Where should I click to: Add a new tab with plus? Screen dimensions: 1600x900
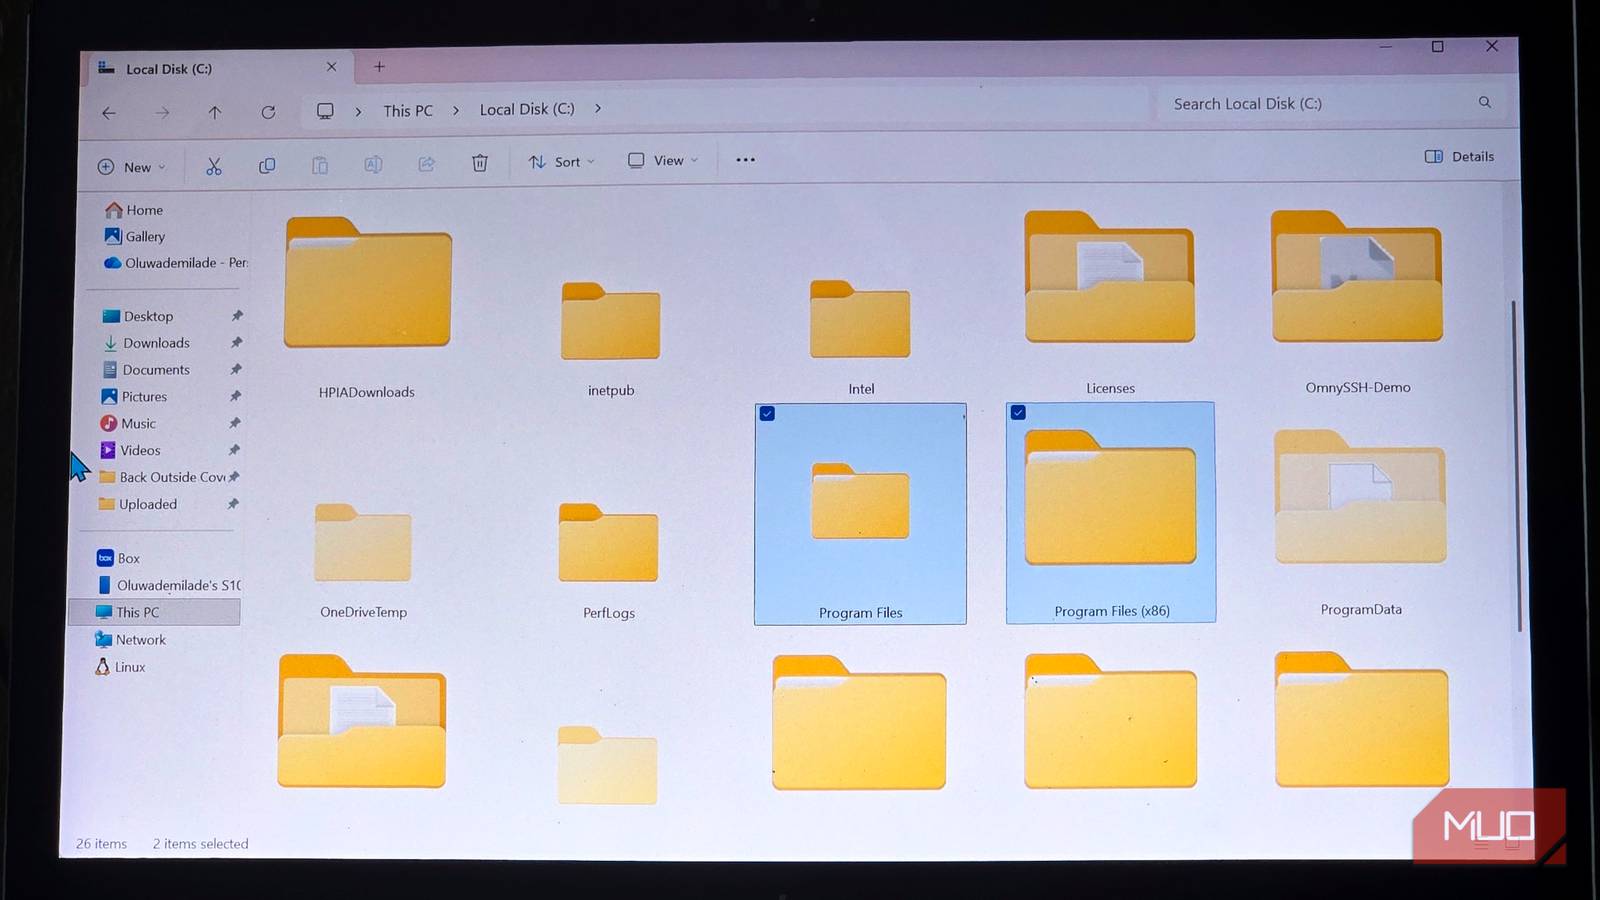pyautogui.click(x=379, y=67)
